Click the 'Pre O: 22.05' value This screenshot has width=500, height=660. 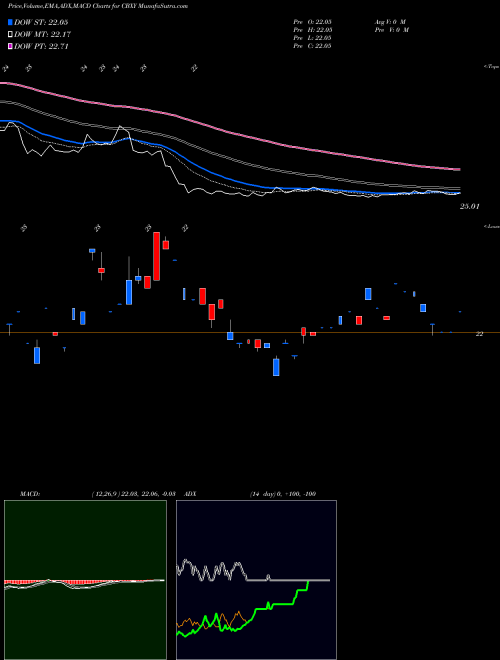(x=313, y=21)
